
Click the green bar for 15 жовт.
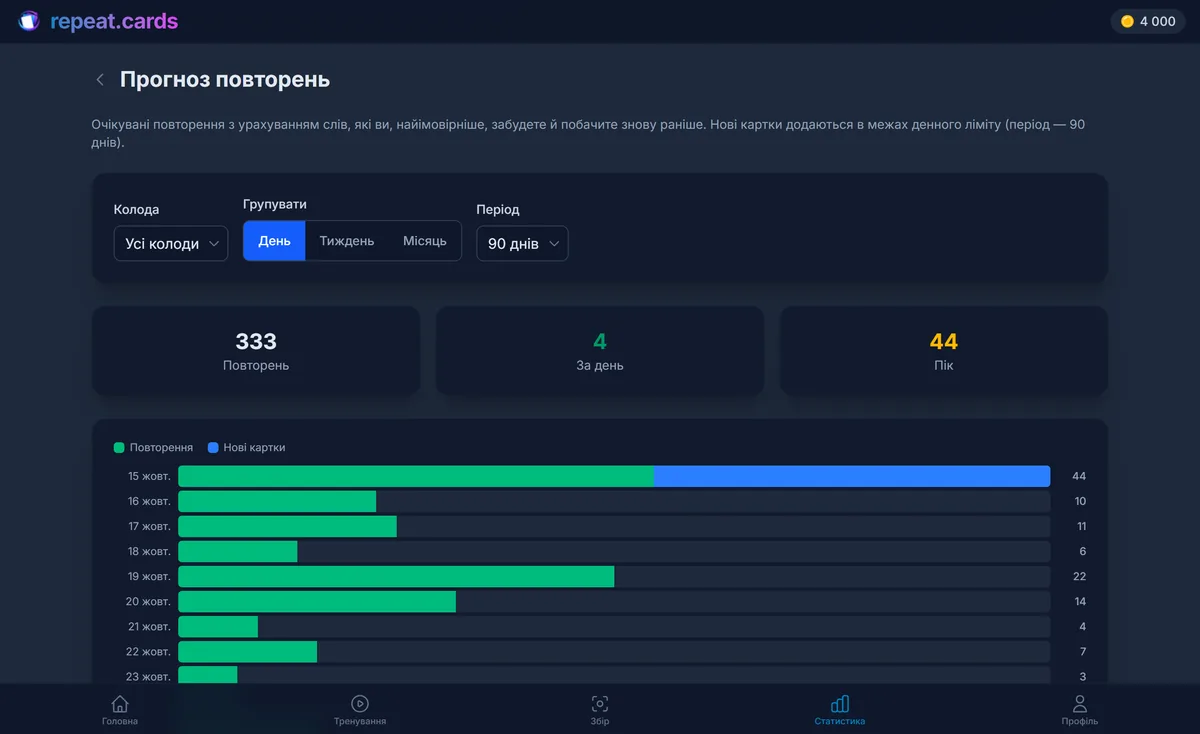(416, 476)
